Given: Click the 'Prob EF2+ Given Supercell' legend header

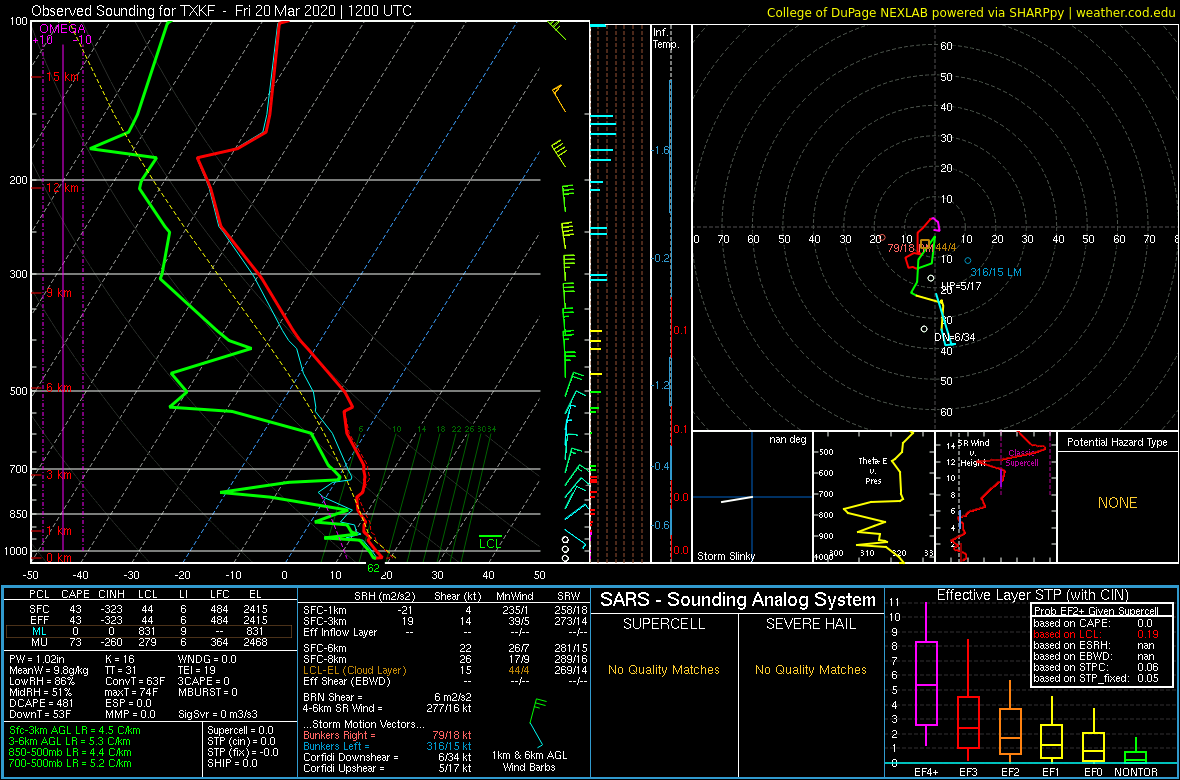Looking at the screenshot, I should coord(1096,611).
